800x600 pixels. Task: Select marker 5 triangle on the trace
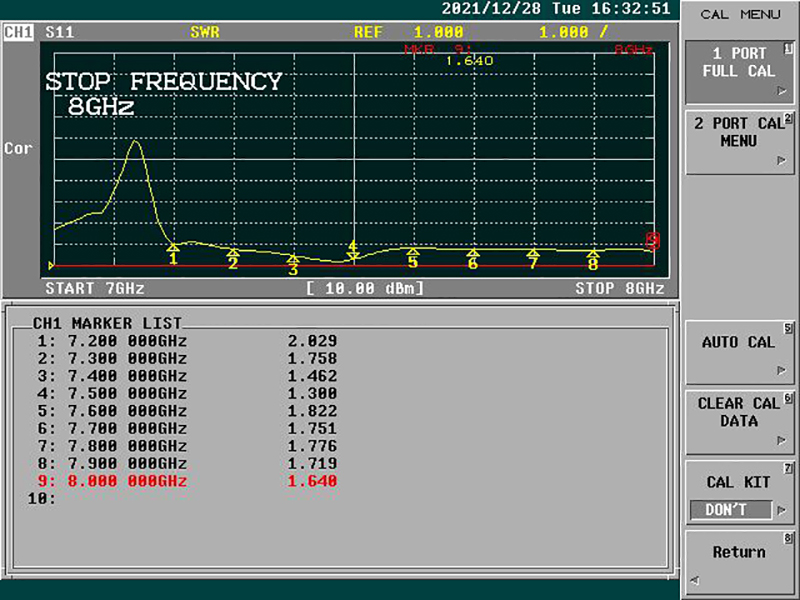413,252
